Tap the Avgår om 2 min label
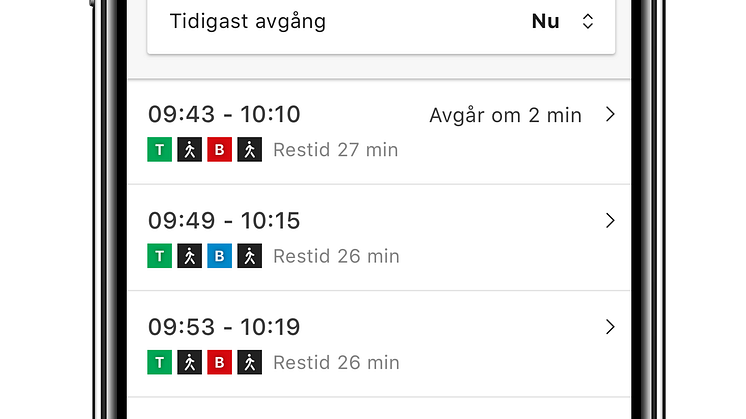 pyautogui.click(x=505, y=116)
